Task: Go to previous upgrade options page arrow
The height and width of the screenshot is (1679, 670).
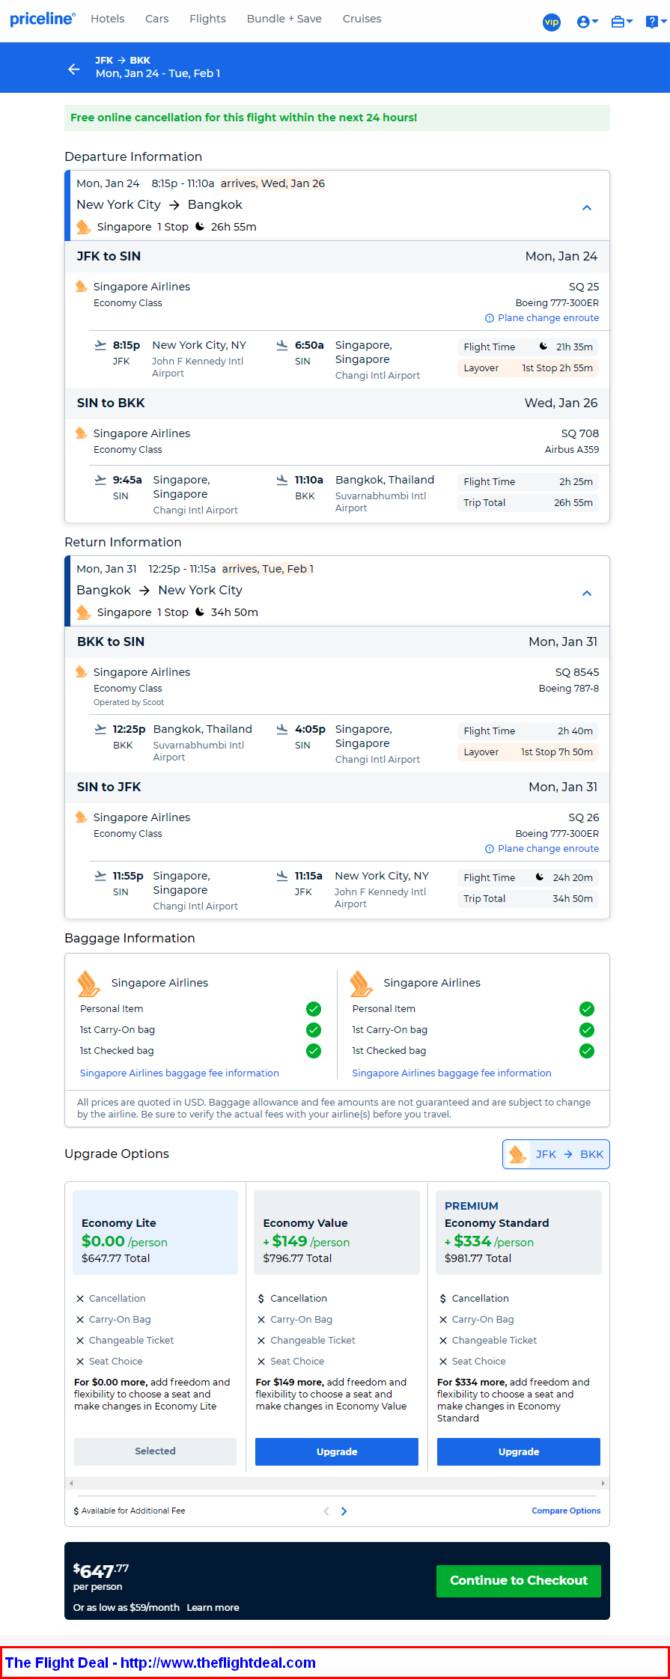Action: coord(326,1511)
